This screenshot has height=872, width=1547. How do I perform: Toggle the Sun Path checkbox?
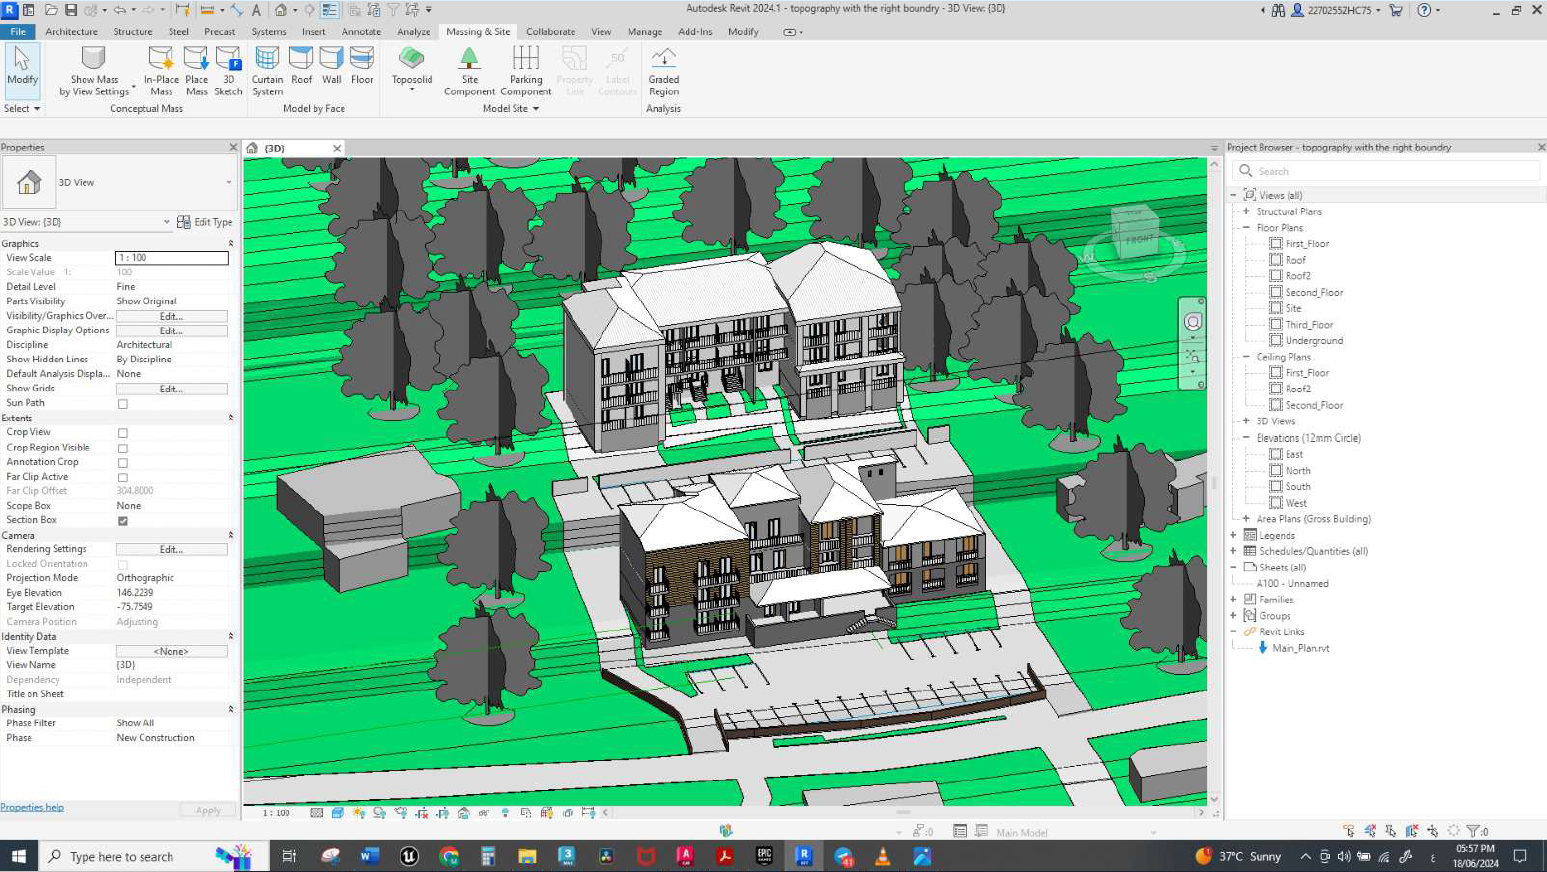(x=123, y=404)
